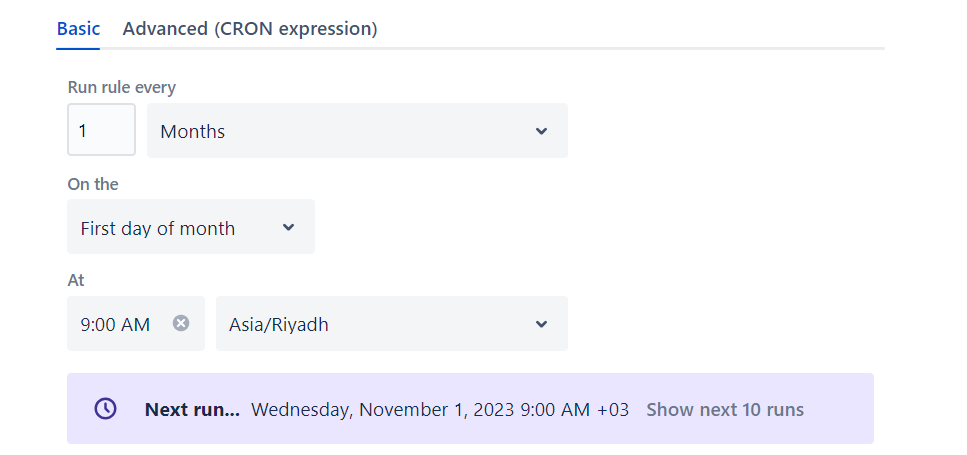The height and width of the screenshot is (455, 967).
Task: Click the chevron in First day of month
Action: point(288,227)
